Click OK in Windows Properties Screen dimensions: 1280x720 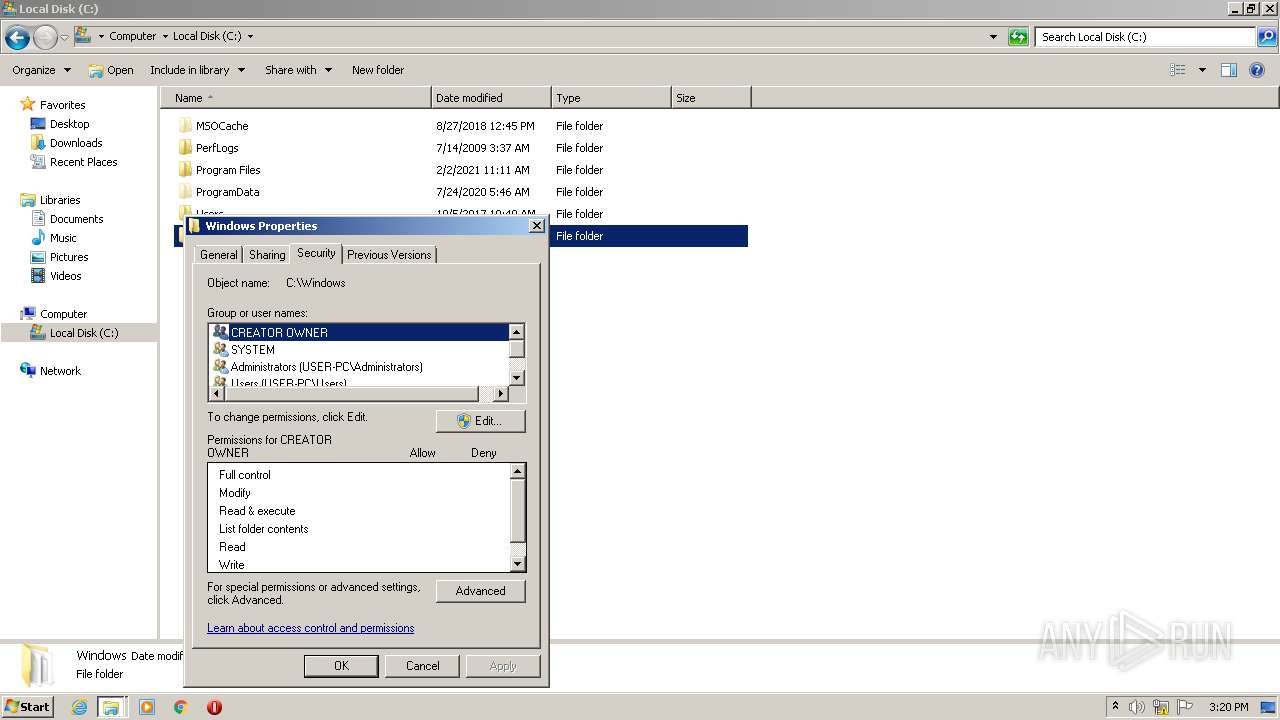point(341,666)
